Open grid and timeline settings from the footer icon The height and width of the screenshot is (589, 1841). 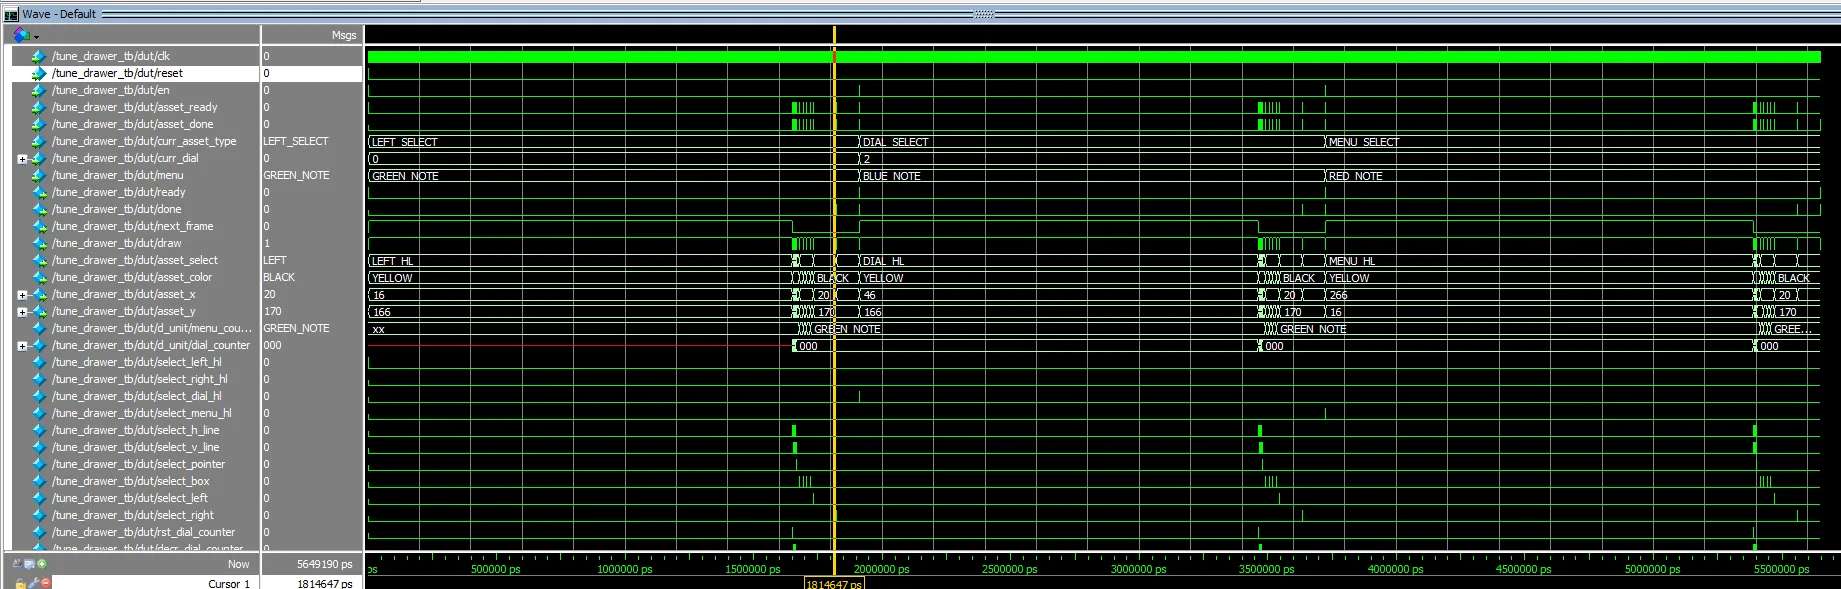[29, 563]
